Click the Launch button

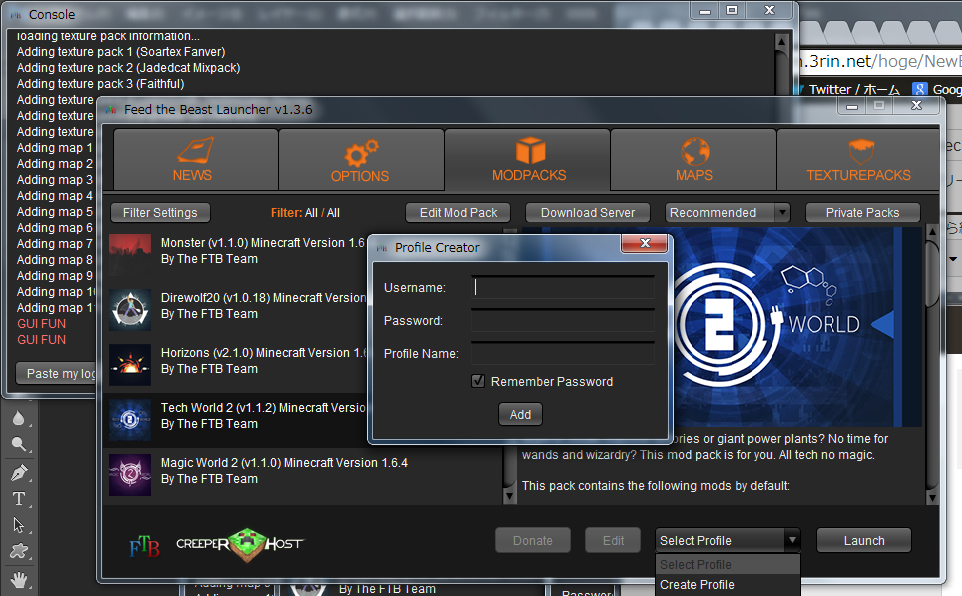coord(863,541)
